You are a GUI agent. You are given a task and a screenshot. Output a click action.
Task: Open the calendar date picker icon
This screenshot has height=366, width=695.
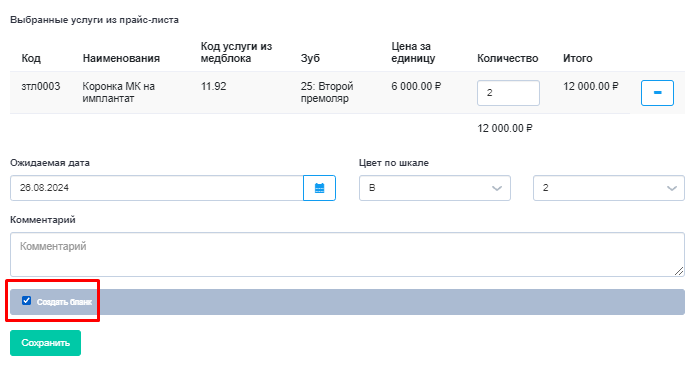(319, 188)
